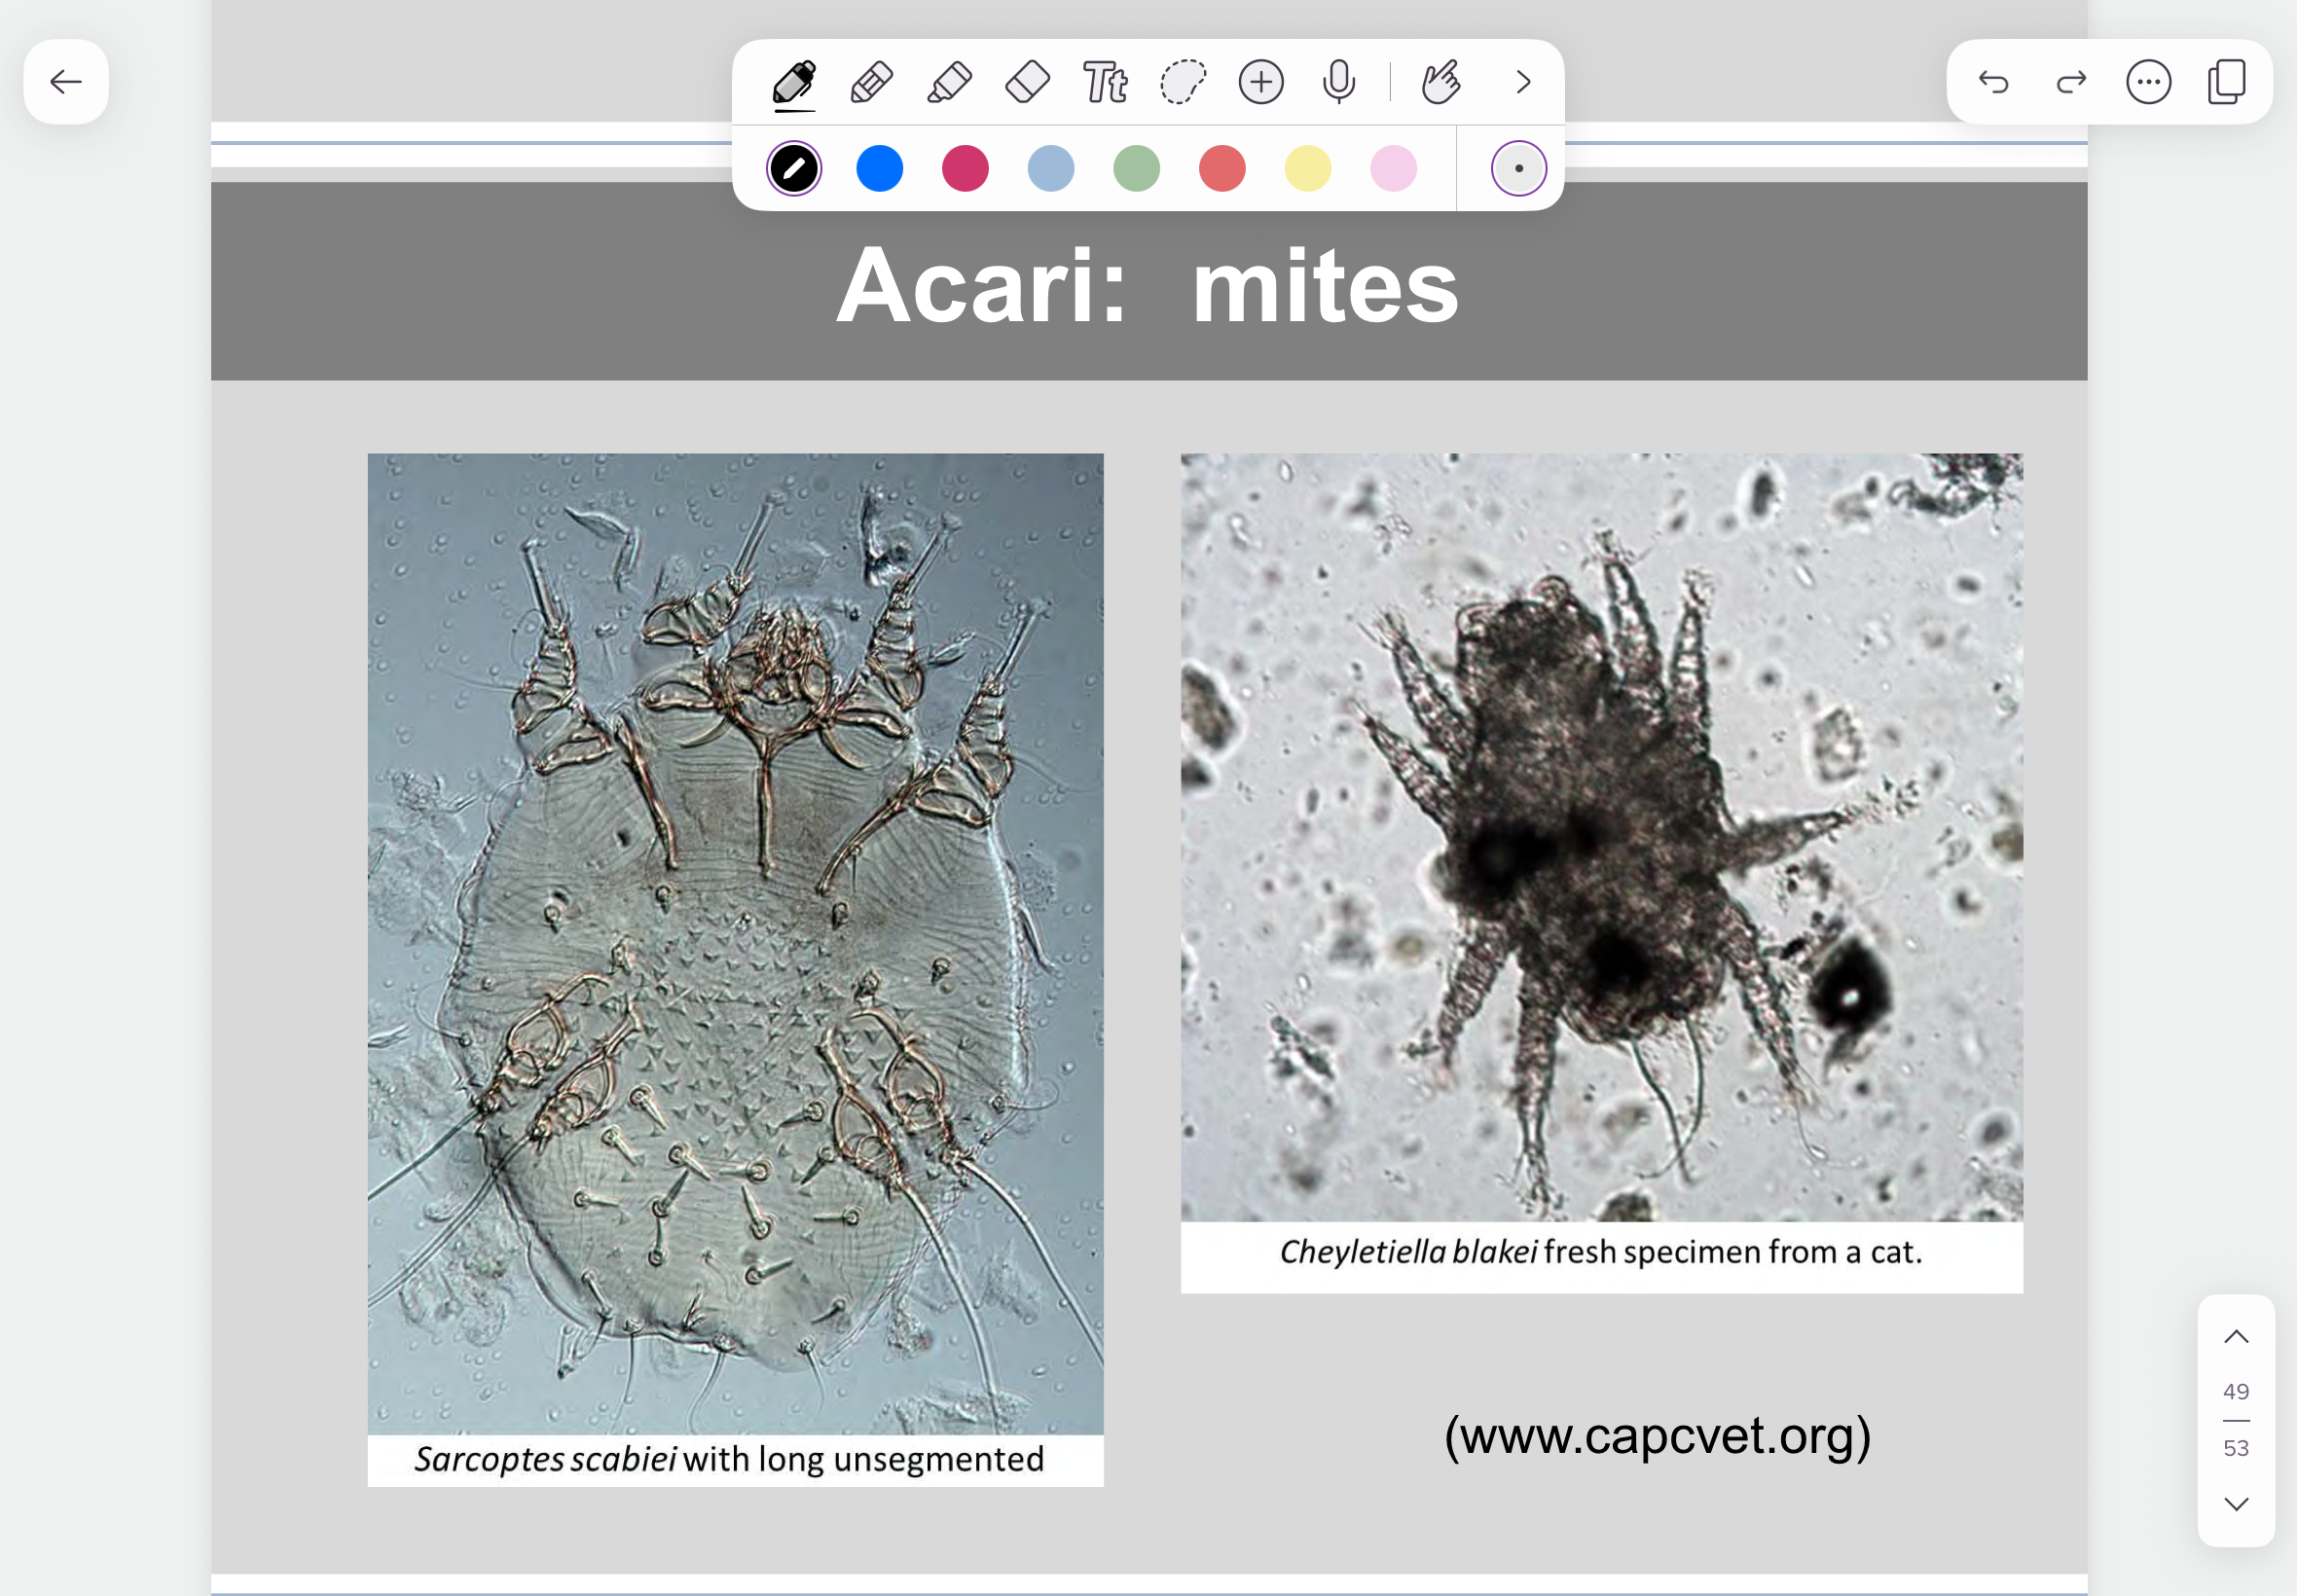Open the pen stroke thickness selector
2297x1596 pixels.
(1519, 168)
